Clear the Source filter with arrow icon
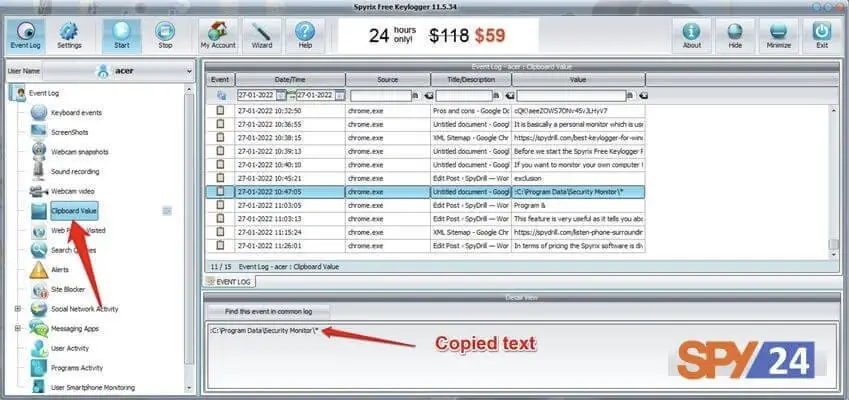Screen dimensions: 849x400 tap(428, 95)
